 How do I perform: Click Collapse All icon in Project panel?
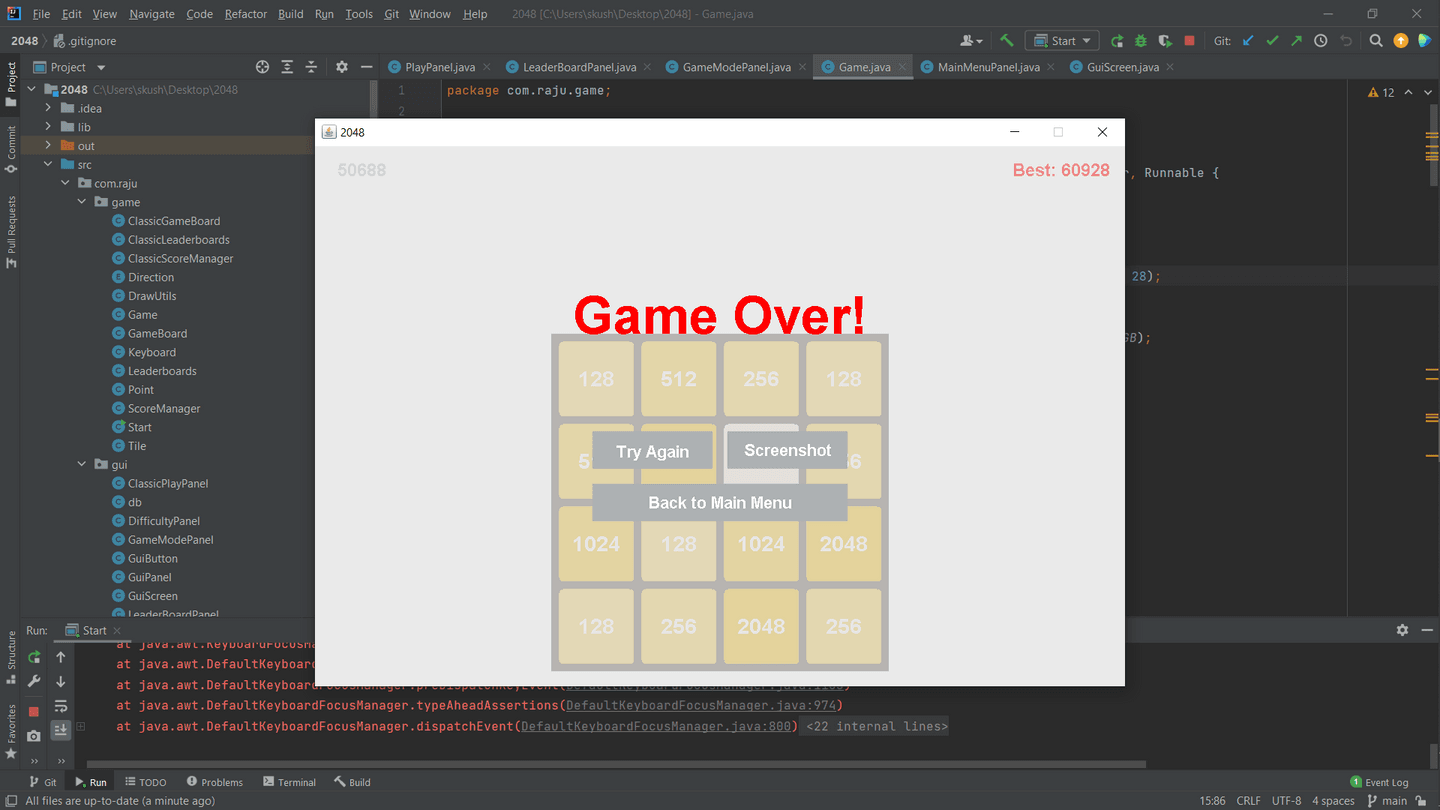click(311, 67)
